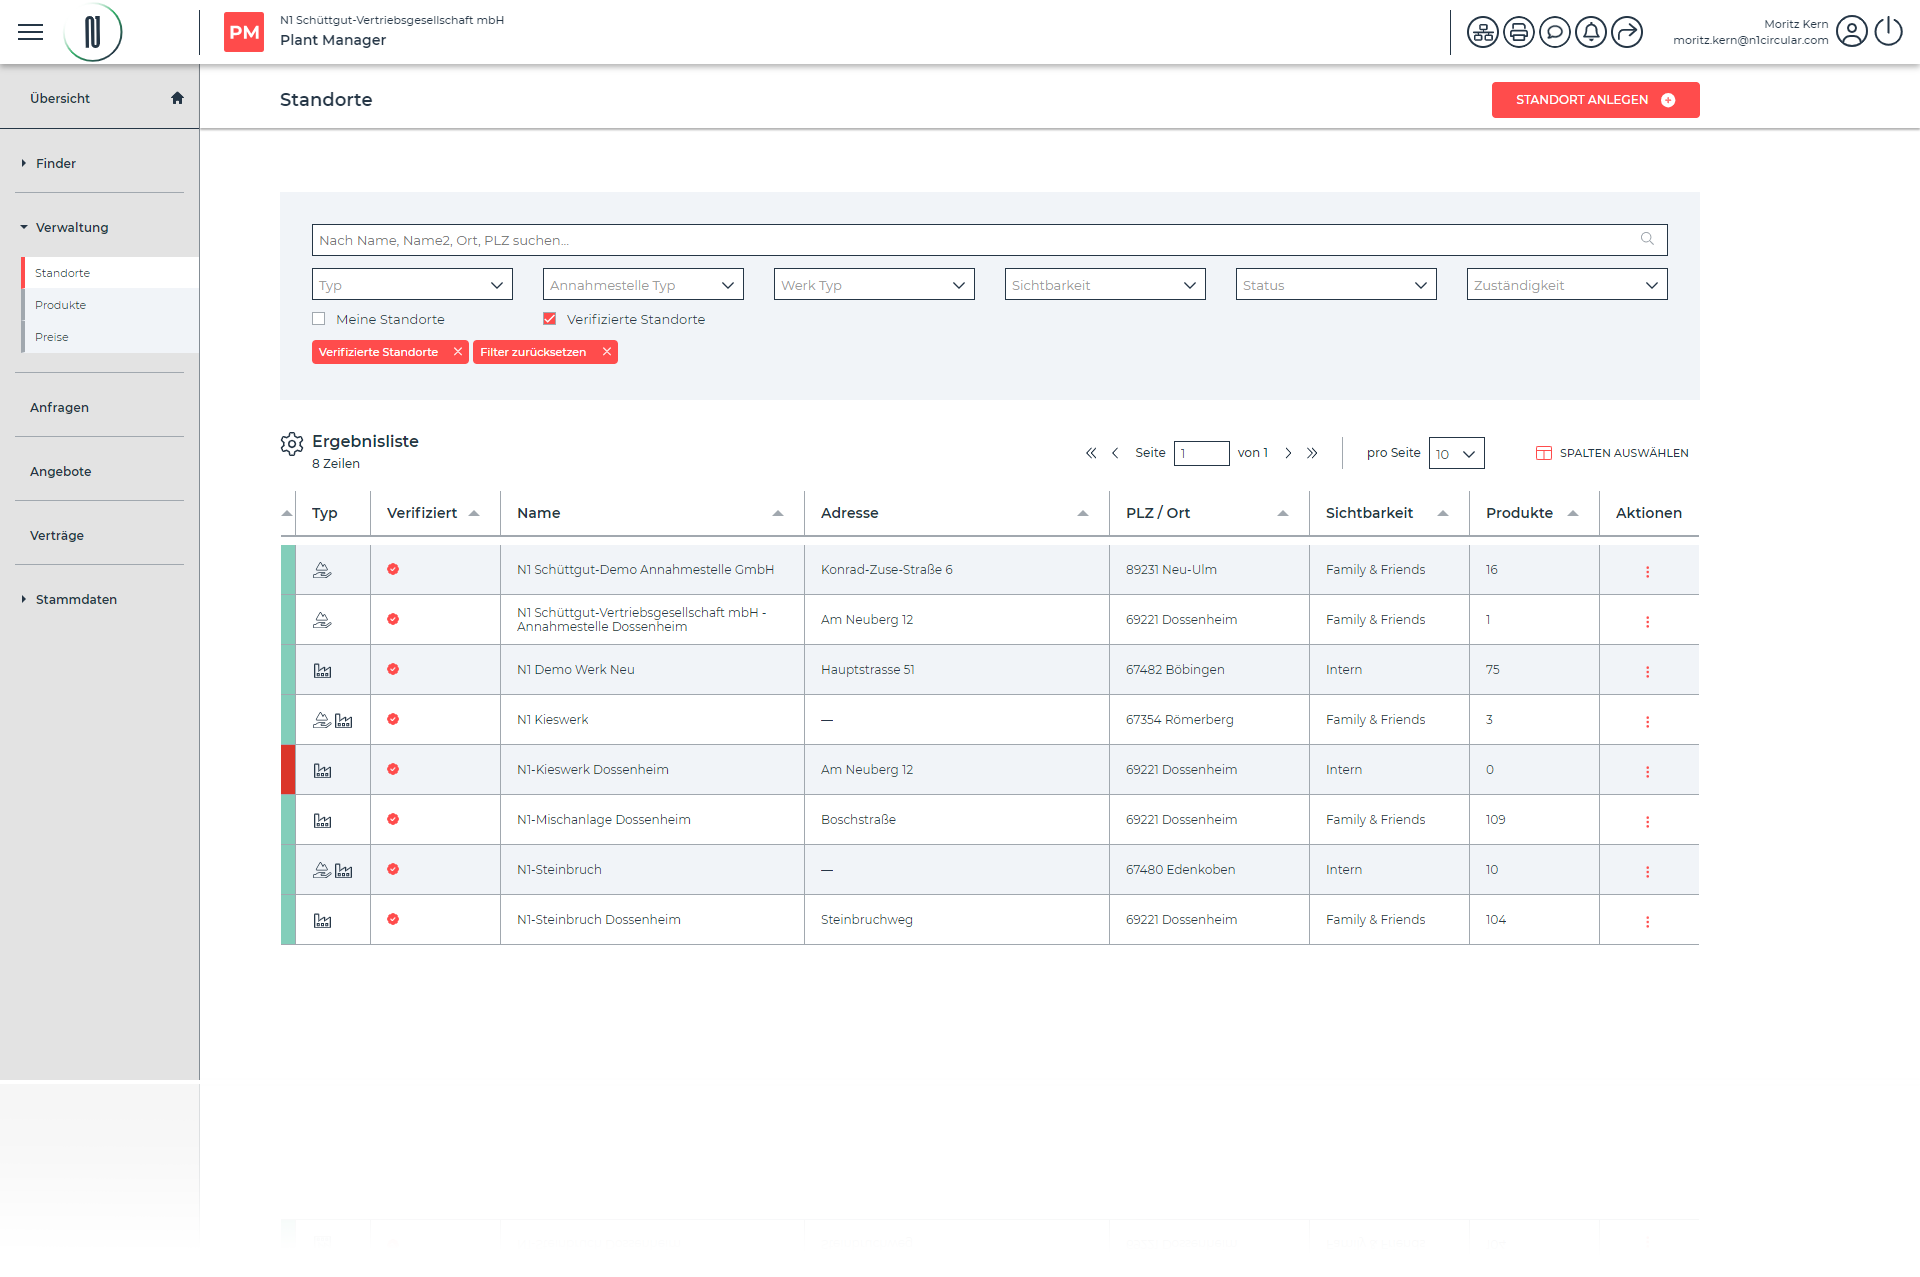1920x1277 pixels.
Task: Click the Ergebnisliste settings gear icon
Action: point(291,444)
